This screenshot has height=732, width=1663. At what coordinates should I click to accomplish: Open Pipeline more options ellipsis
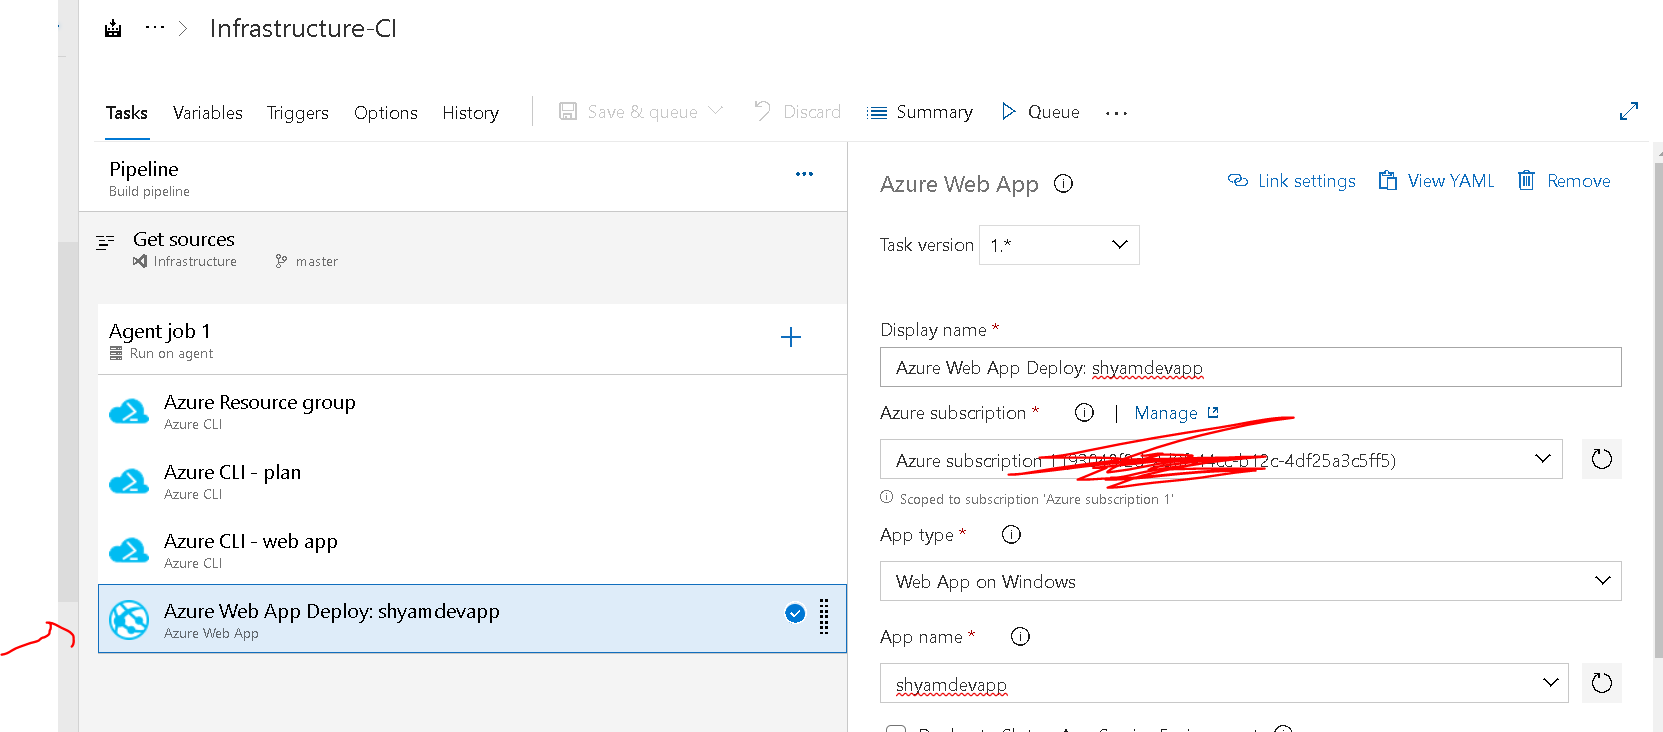click(x=804, y=174)
